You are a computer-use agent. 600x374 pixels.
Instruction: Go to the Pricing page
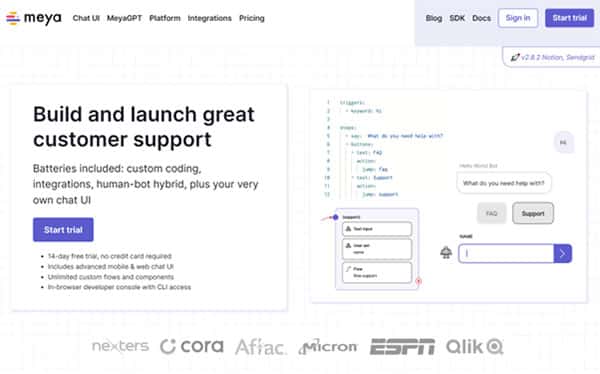(x=252, y=18)
